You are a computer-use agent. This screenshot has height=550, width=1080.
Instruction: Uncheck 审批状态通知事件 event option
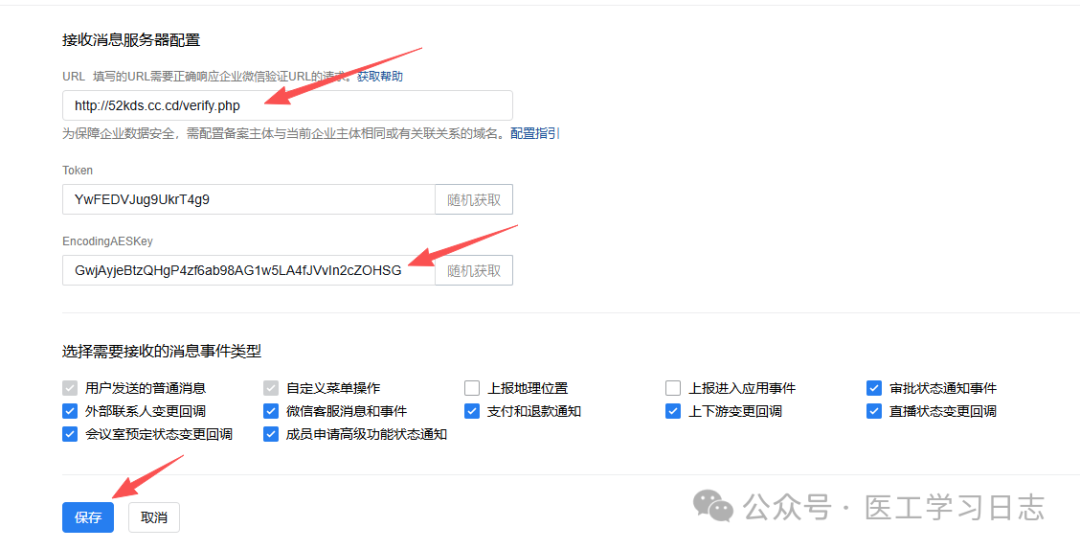click(874, 388)
